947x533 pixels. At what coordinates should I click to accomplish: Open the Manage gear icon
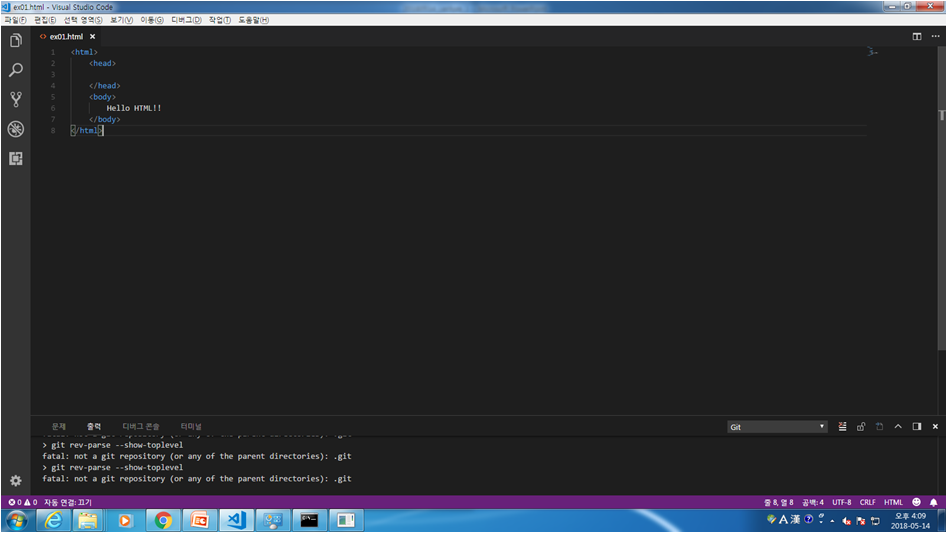click(x=16, y=480)
